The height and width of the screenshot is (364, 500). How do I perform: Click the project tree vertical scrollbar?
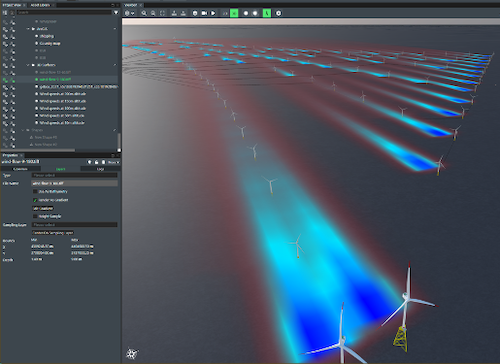119,142
